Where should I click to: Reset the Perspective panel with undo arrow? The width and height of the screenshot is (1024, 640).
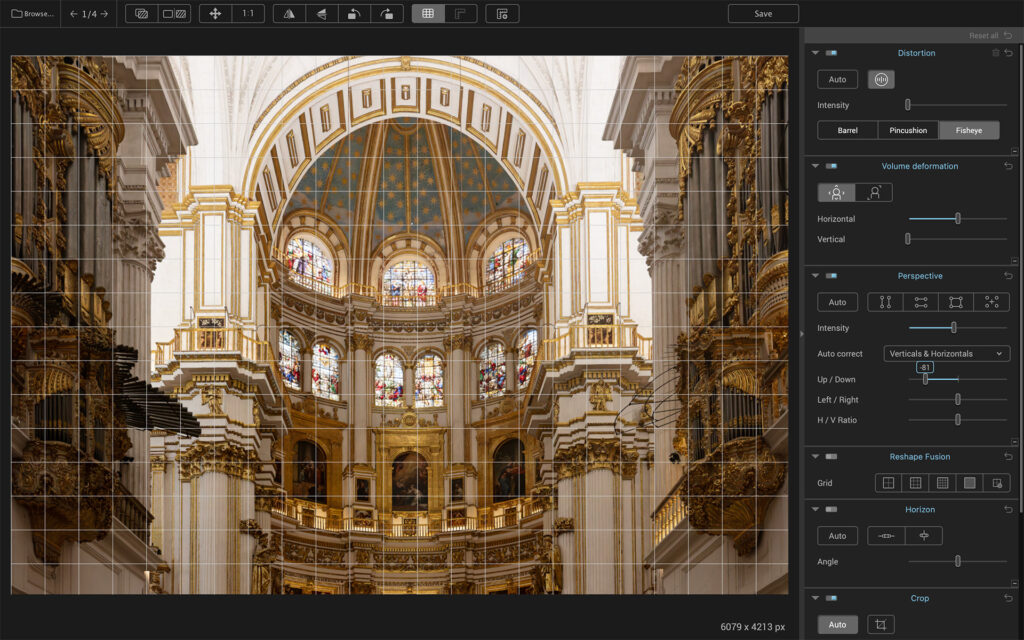click(1008, 276)
